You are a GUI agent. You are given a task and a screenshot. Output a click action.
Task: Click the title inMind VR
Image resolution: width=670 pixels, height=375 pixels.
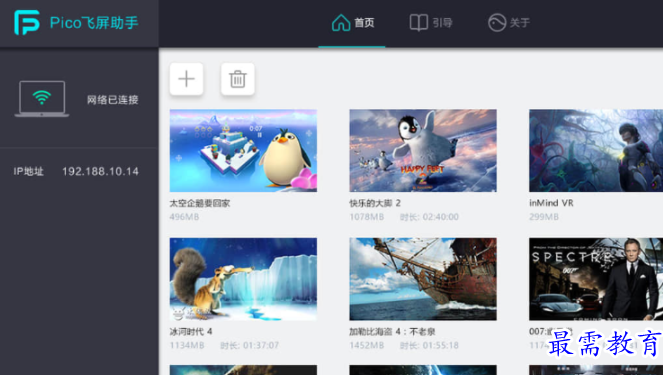pyautogui.click(x=551, y=203)
